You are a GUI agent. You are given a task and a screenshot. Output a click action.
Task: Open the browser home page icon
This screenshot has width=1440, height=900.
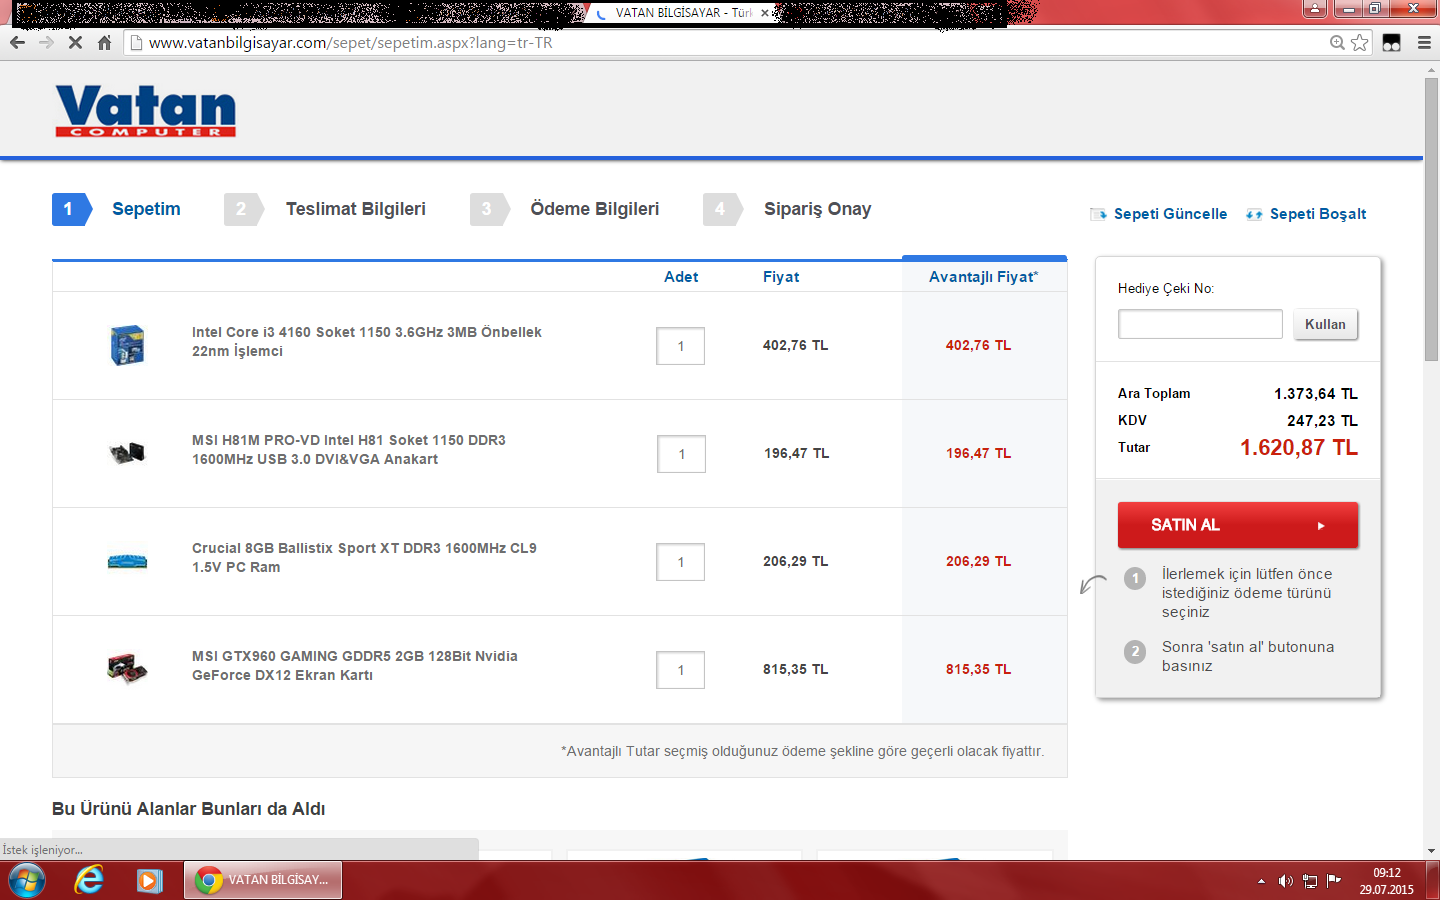tap(104, 43)
